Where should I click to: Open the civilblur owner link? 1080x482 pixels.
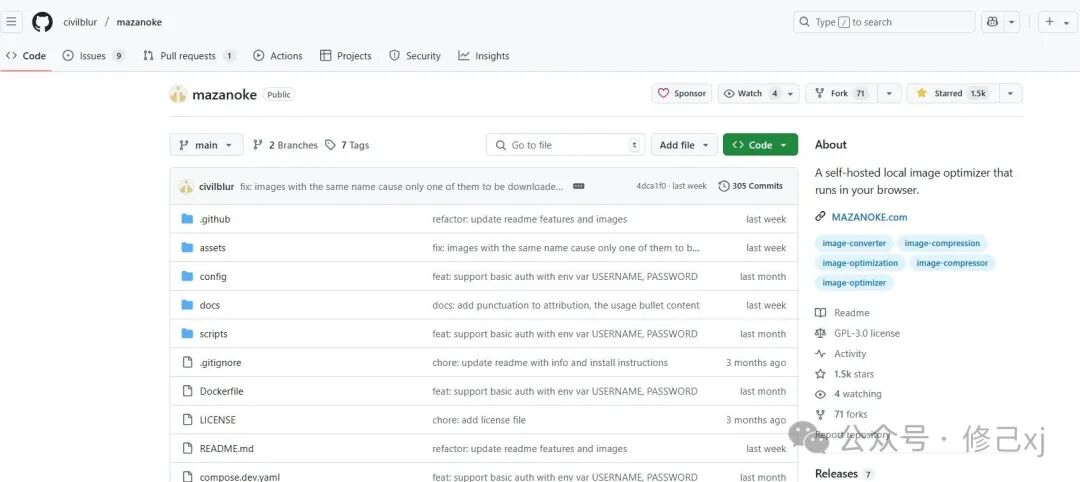tap(80, 22)
